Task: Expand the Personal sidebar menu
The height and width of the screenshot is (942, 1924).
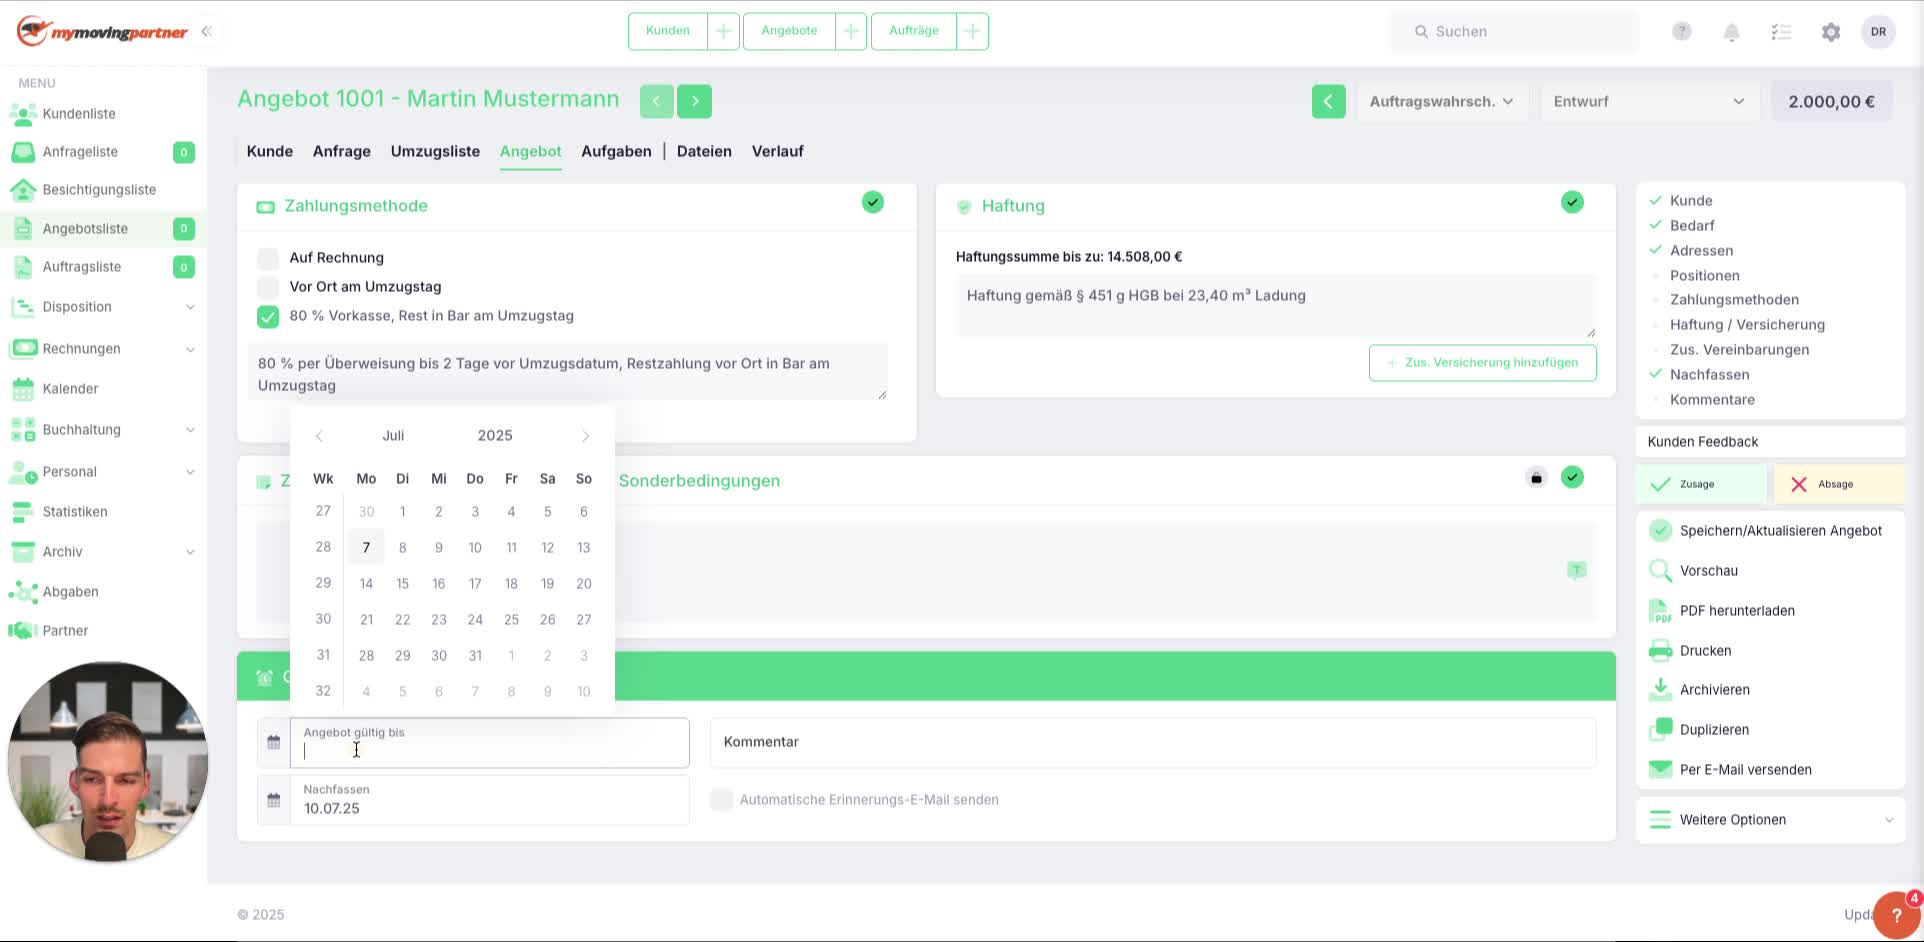Action: pos(190,472)
